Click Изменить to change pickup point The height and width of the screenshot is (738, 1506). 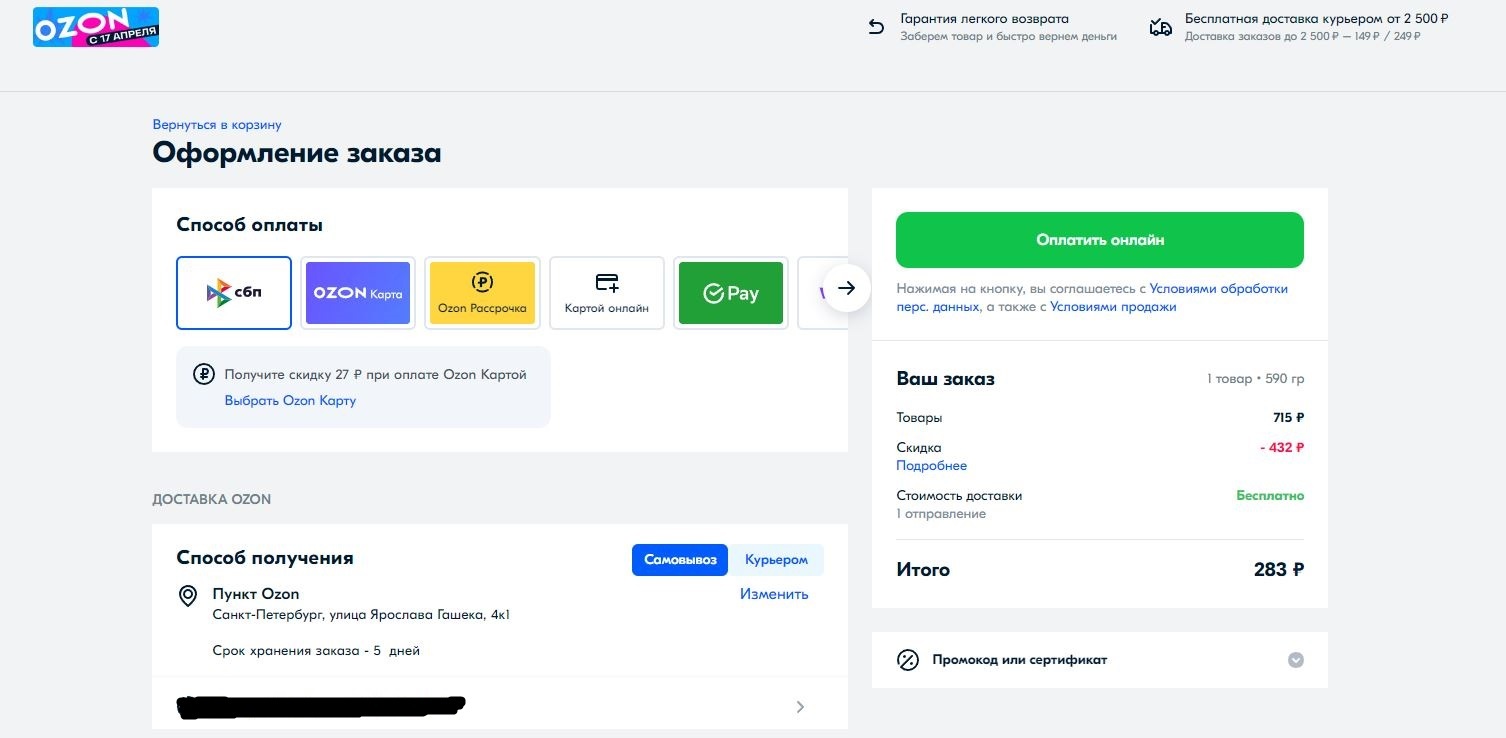(x=774, y=594)
